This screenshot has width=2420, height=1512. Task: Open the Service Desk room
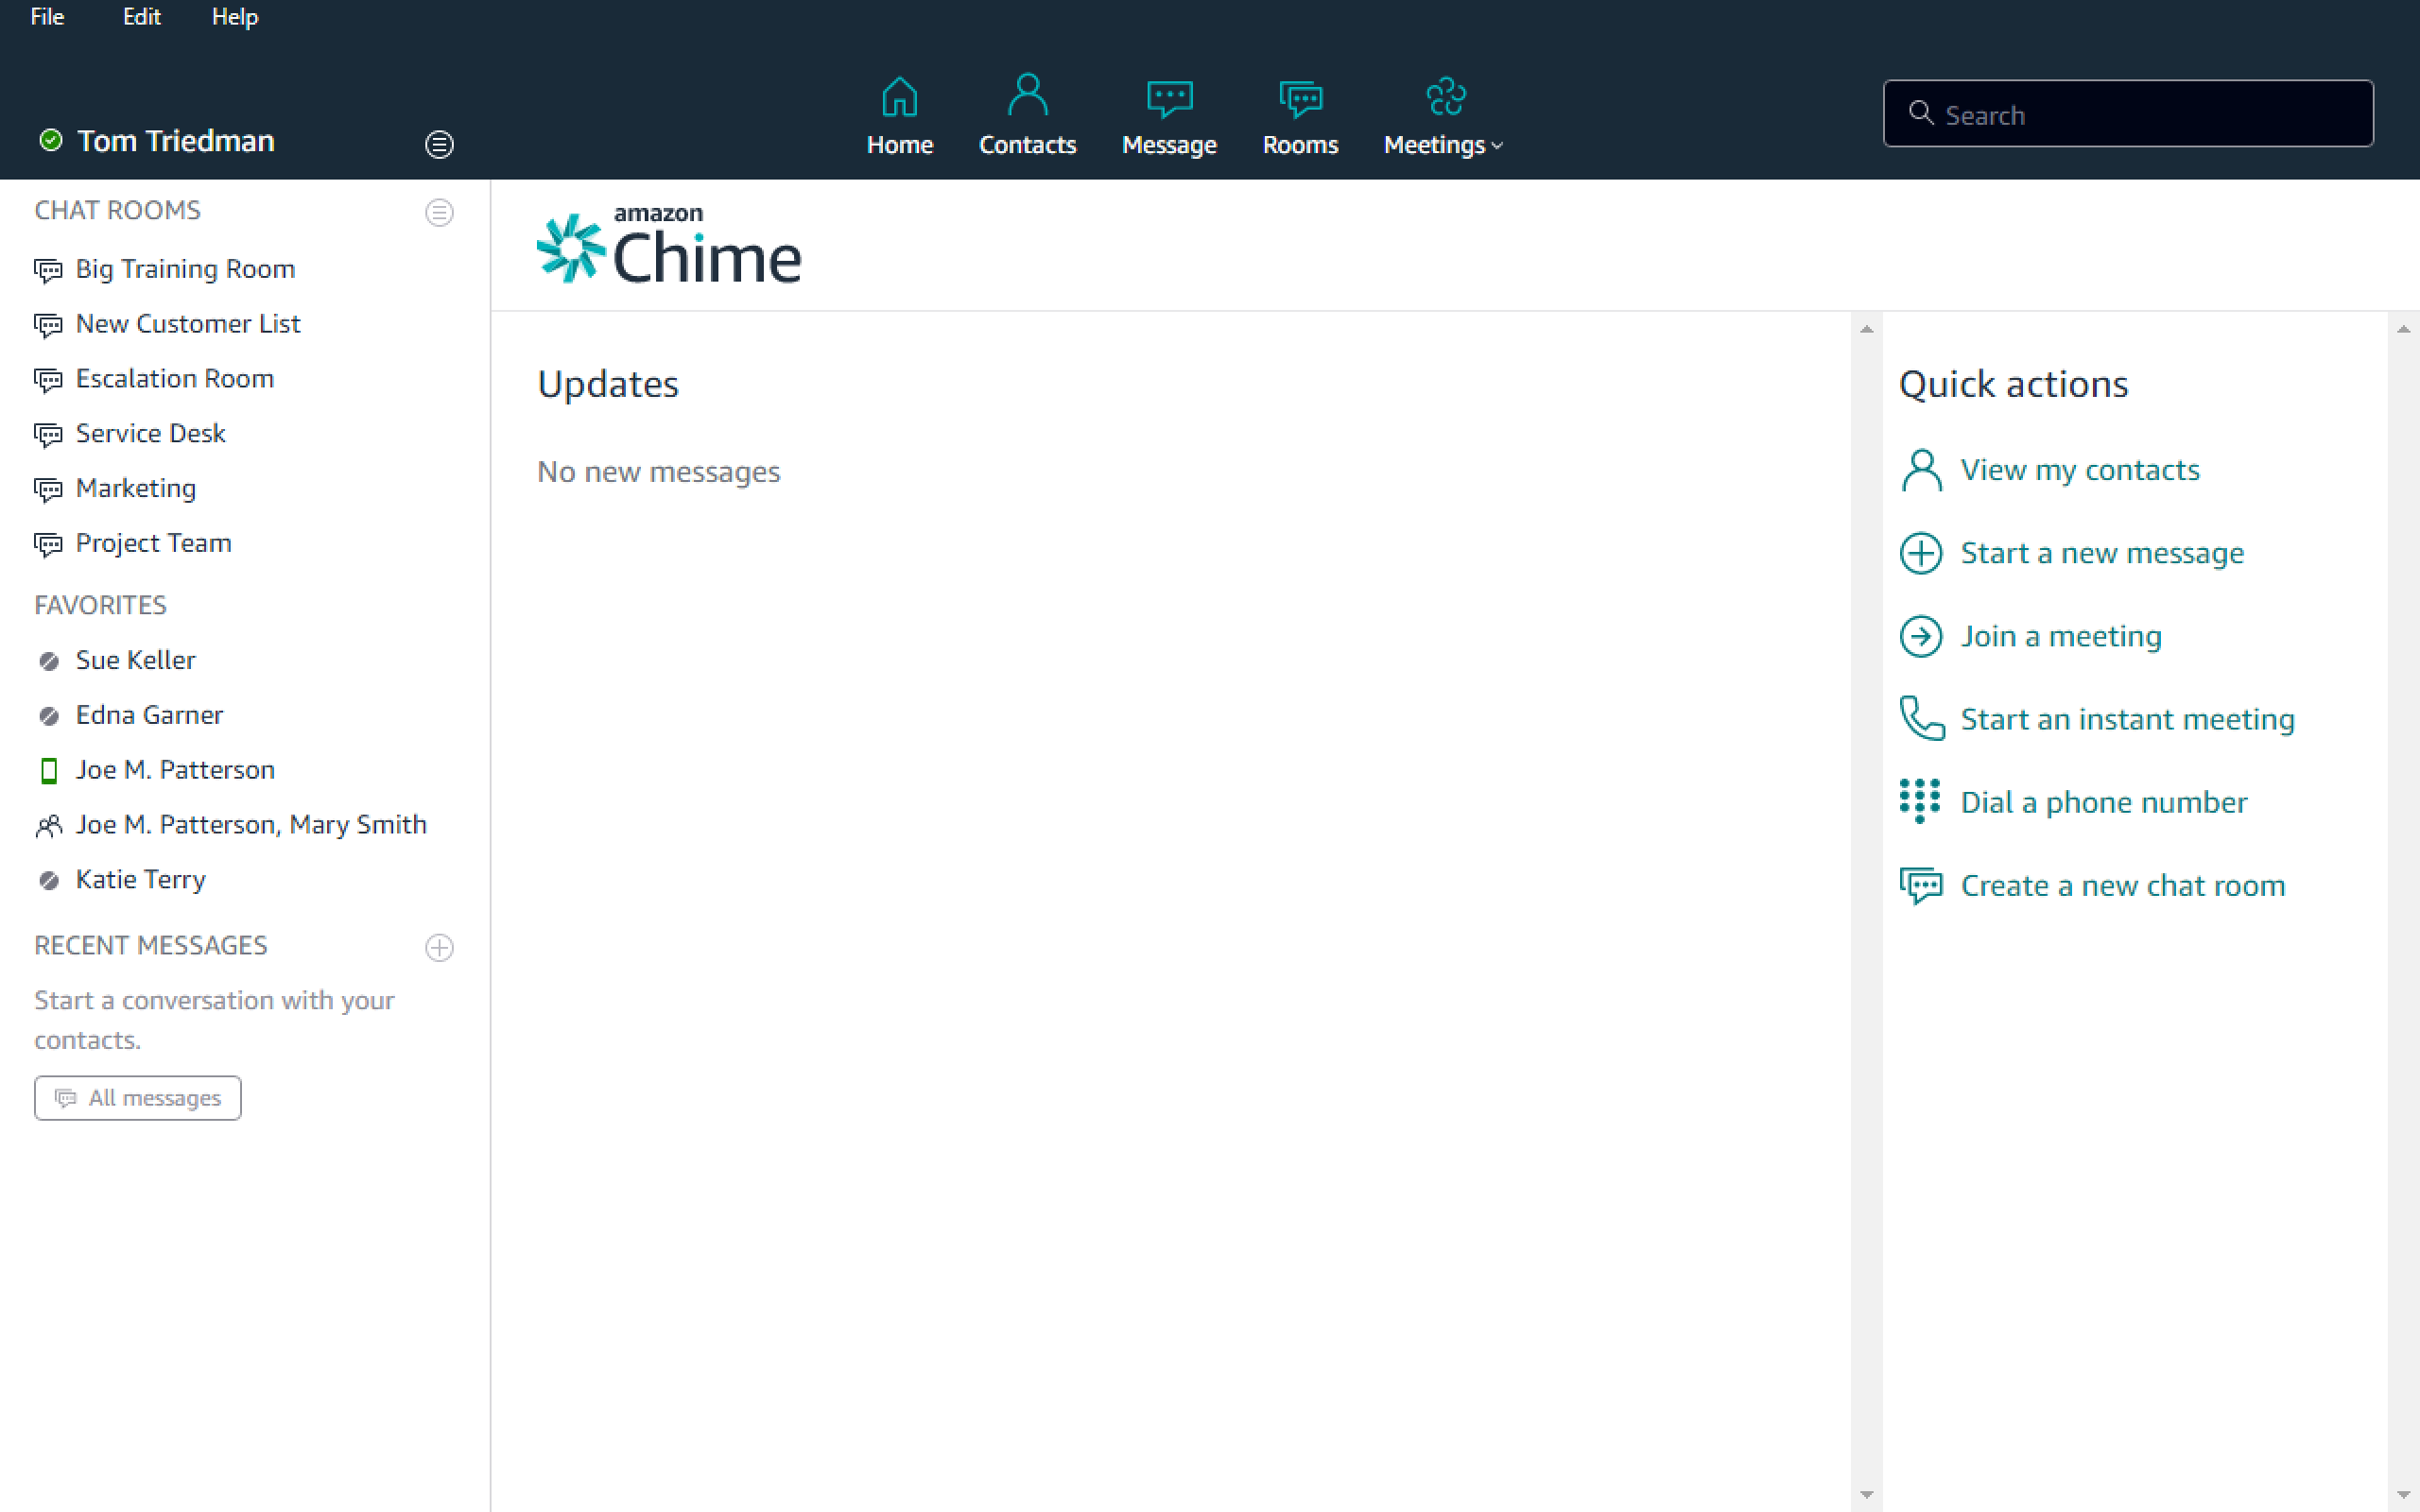150,433
